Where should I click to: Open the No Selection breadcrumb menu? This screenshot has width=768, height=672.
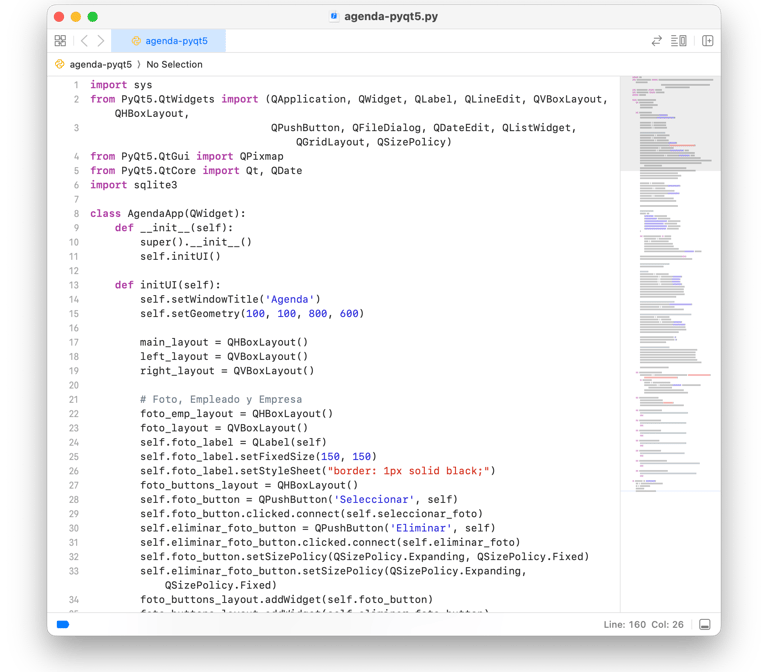tap(174, 65)
